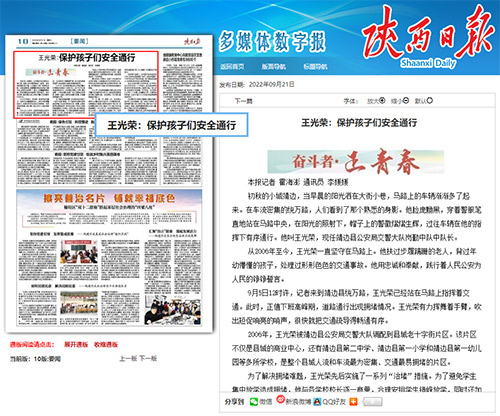Click the 奋斗者·正青春 banner image
The image size is (500, 416).
coord(356,162)
